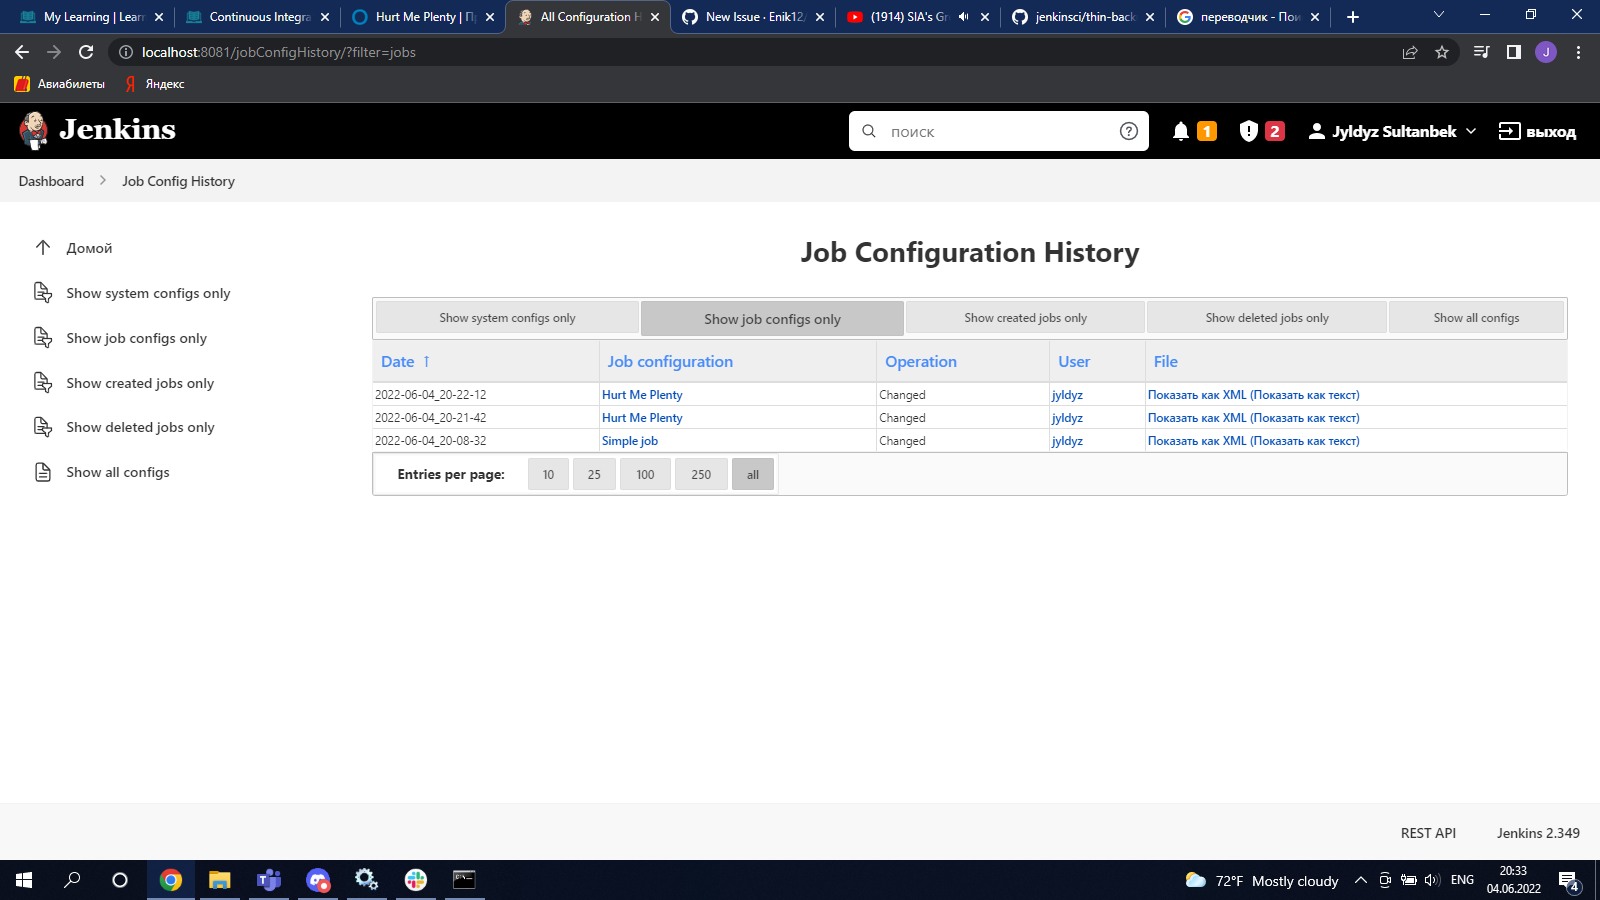This screenshot has height=900, width=1600.
Task: Set entries per page to all
Action: pyautogui.click(x=753, y=474)
